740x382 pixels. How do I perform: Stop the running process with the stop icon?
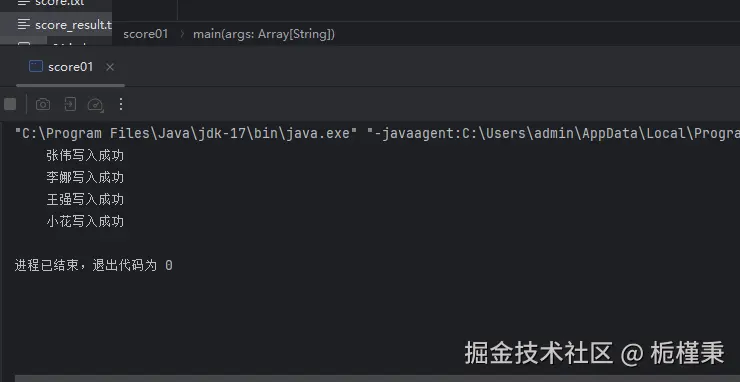[10, 104]
